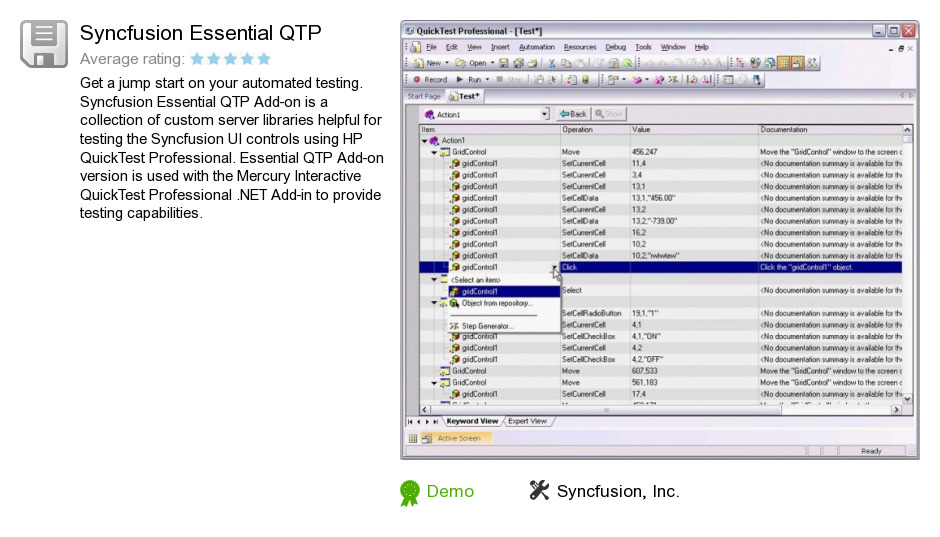
Task: Open dropdown arrow next to New
Action: click(x=447, y=63)
